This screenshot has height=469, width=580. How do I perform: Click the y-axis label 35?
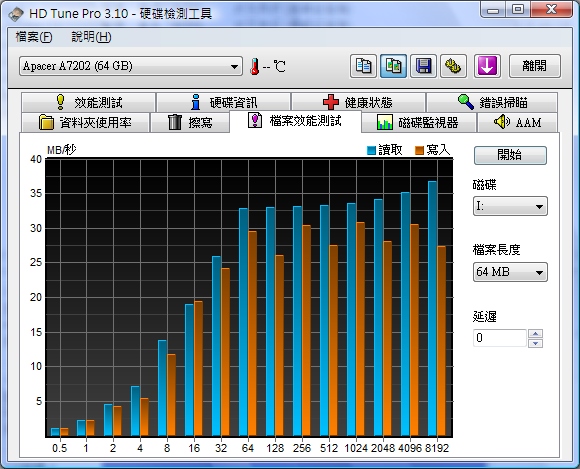click(x=36, y=193)
